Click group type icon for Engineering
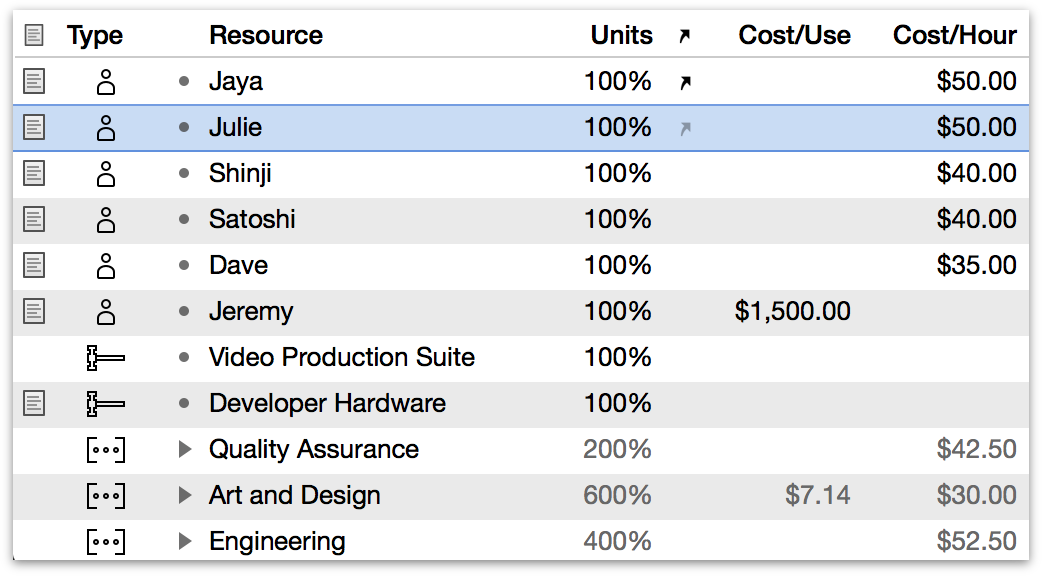 pos(106,541)
